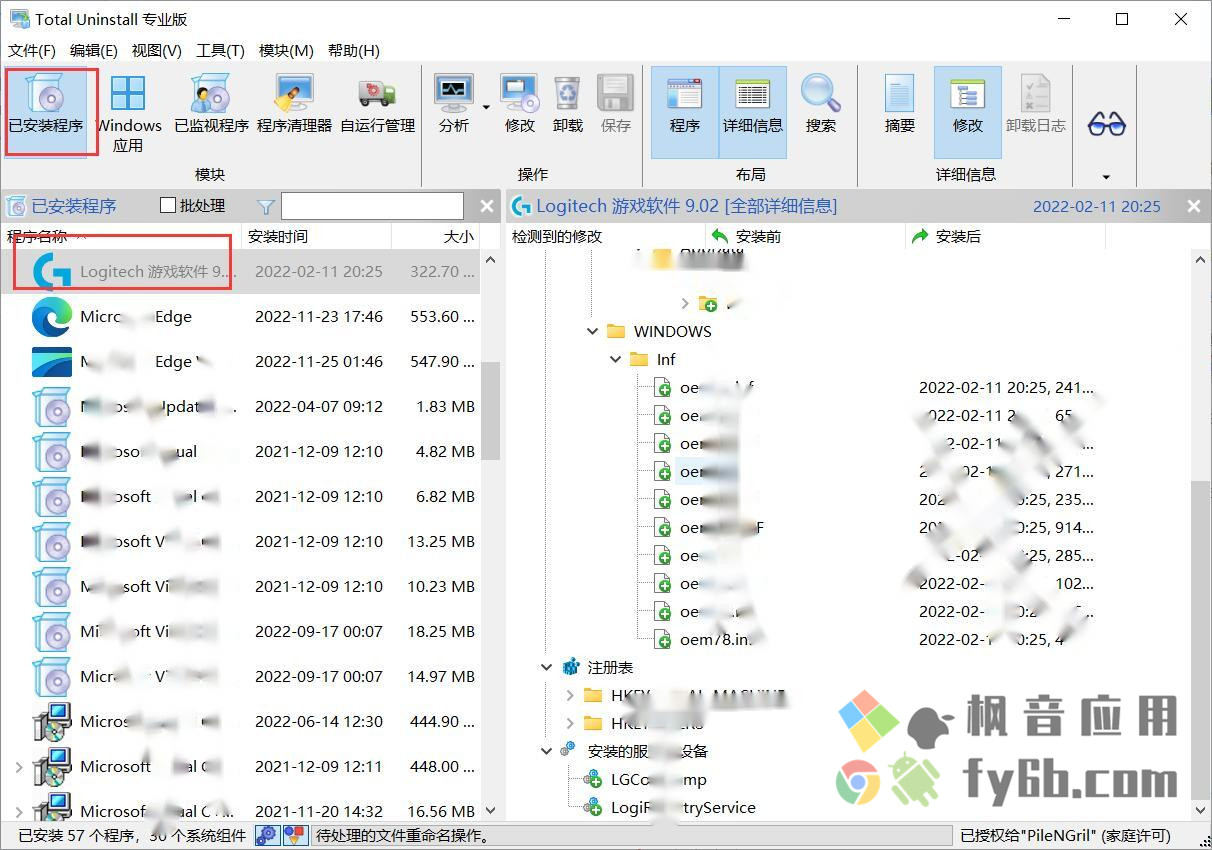Select the Edge entry sized 547.90
The image size is (1212, 850).
tap(240, 361)
